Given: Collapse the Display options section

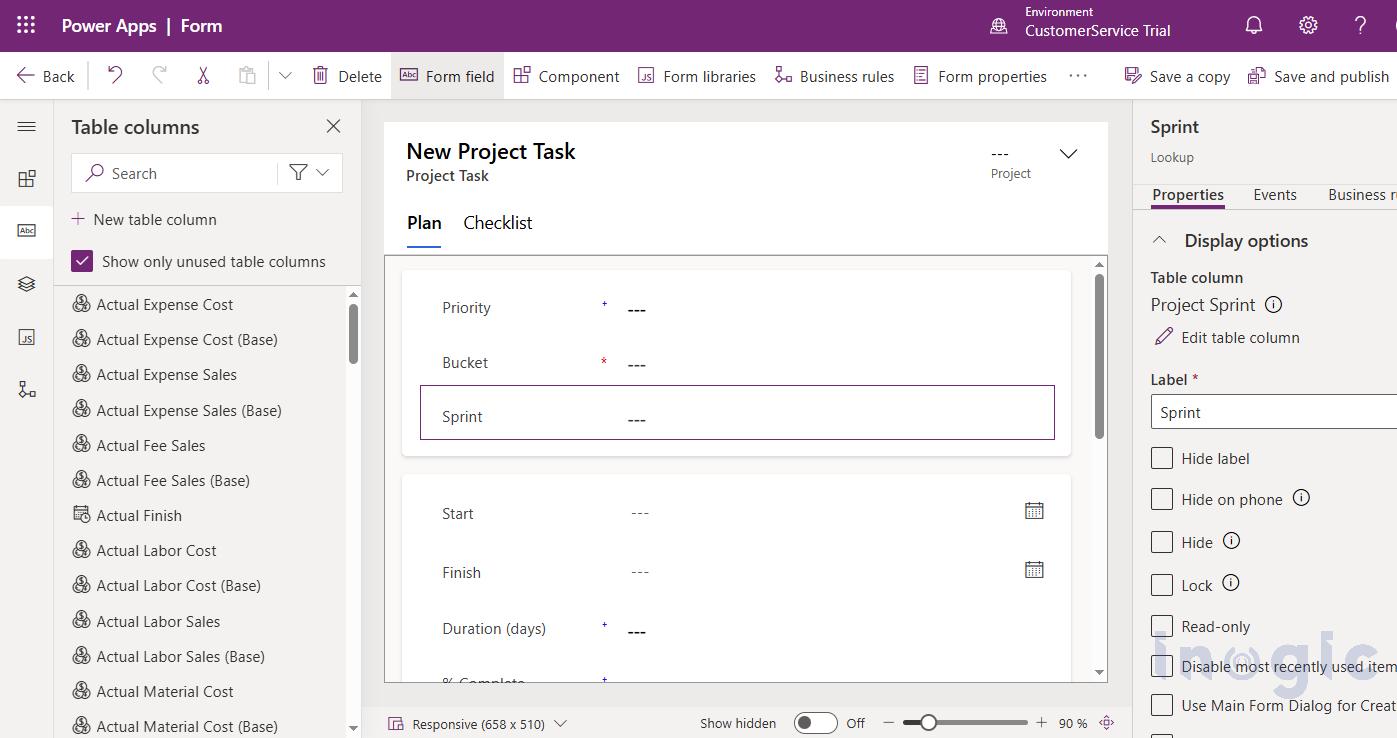Looking at the screenshot, I should [x=1159, y=240].
